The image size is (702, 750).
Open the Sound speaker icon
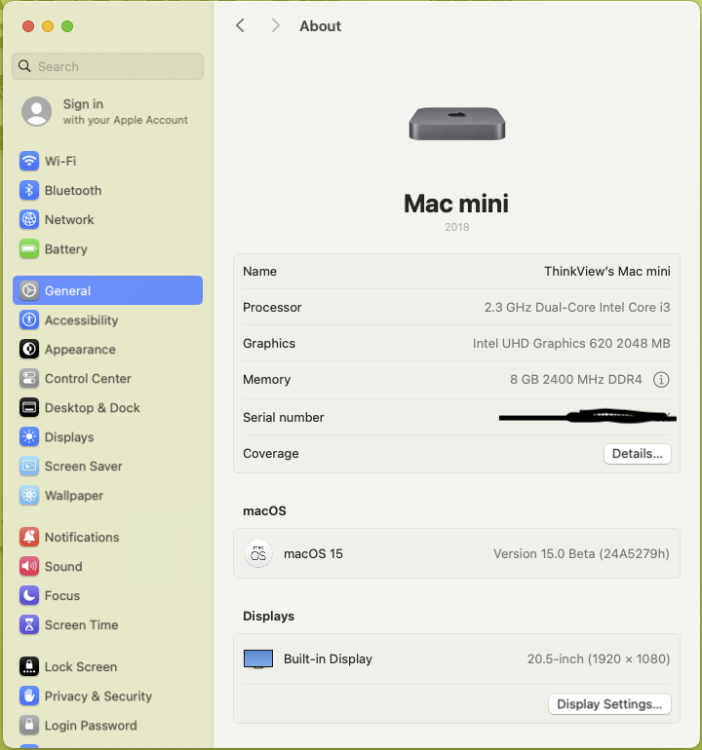point(29,566)
